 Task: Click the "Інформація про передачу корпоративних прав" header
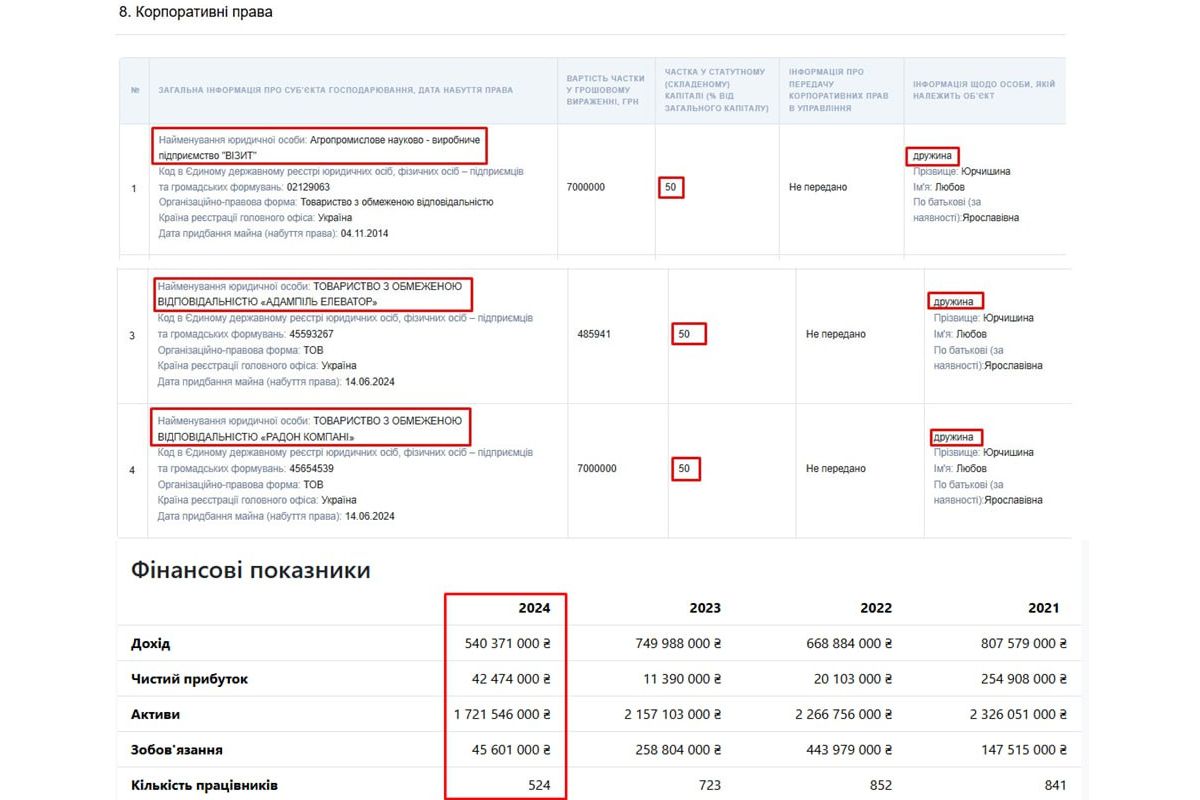click(838, 90)
